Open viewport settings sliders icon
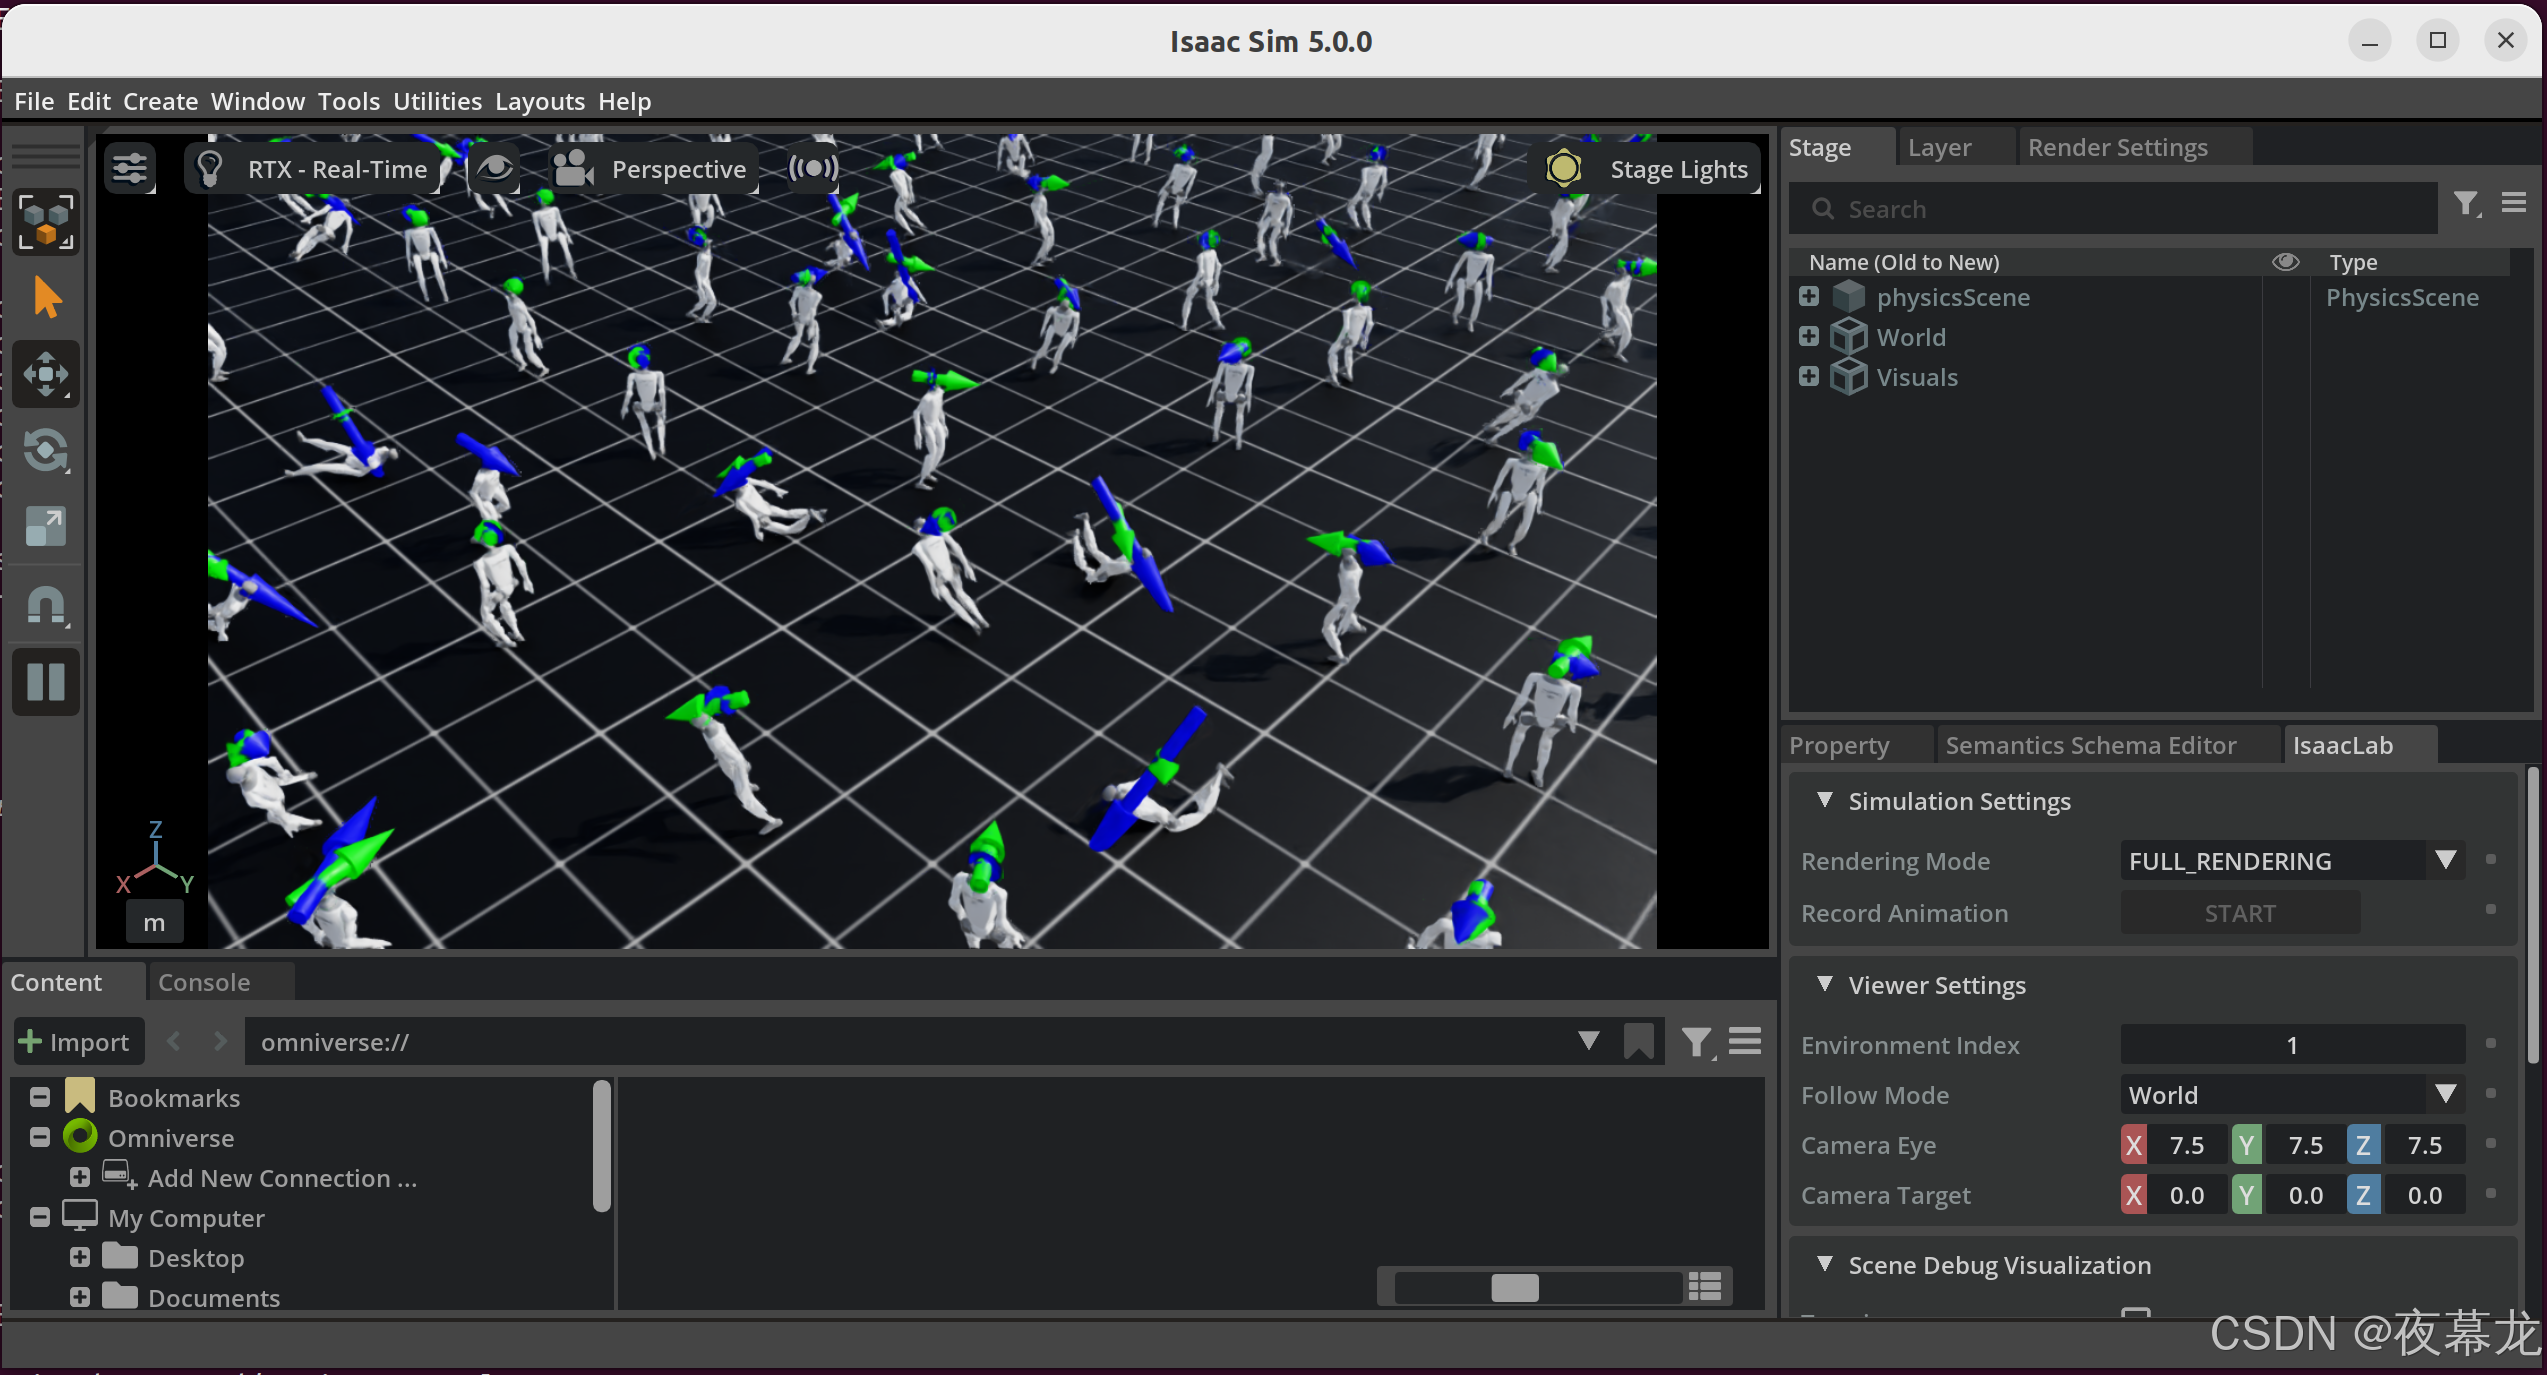This screenshot has height=1375, width=2547. [x=130, y=169]
